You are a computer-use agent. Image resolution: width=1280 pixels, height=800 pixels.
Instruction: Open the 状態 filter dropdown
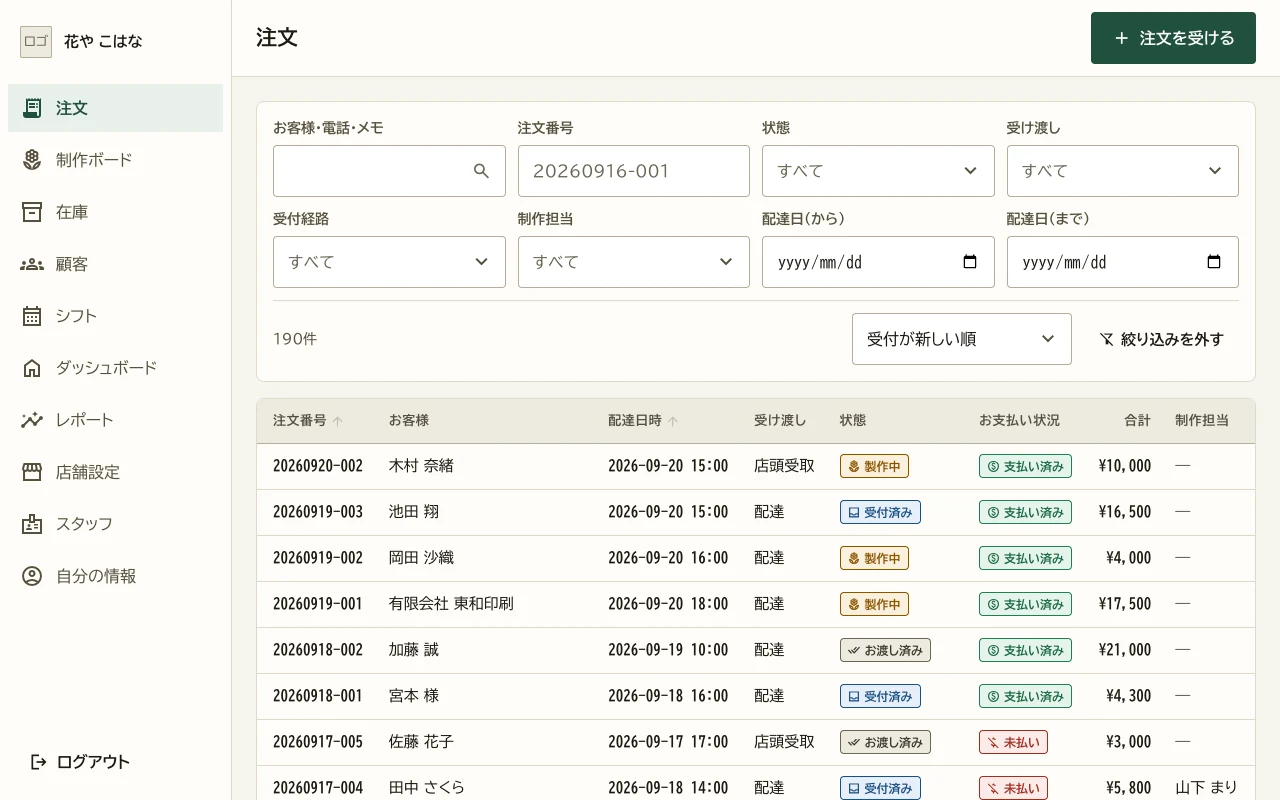(878, 171)
